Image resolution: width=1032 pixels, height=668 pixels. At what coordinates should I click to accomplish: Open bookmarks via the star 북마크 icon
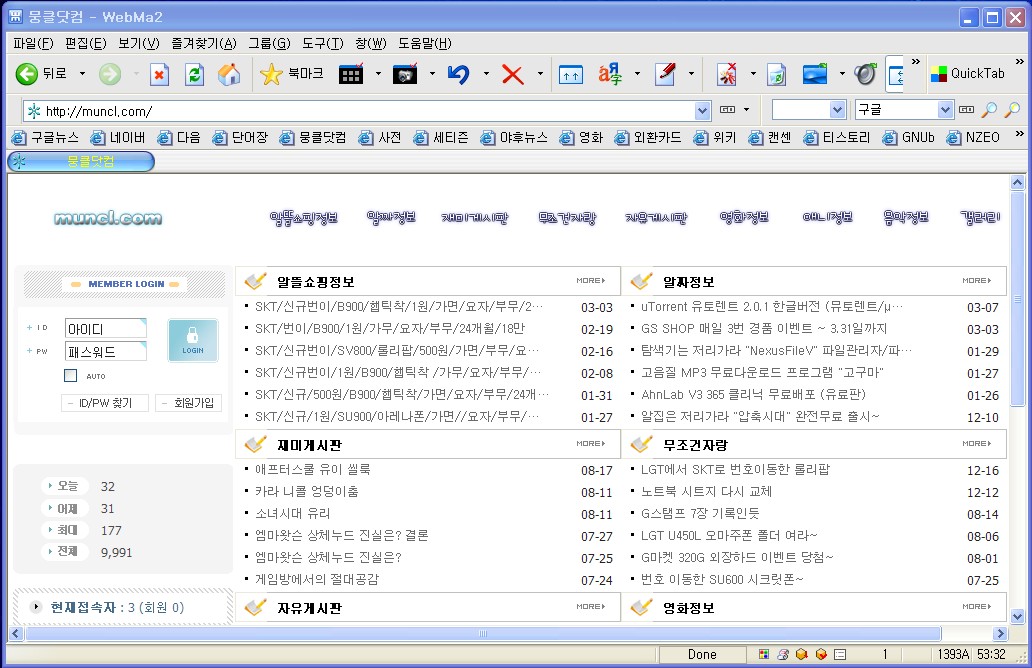271,74
